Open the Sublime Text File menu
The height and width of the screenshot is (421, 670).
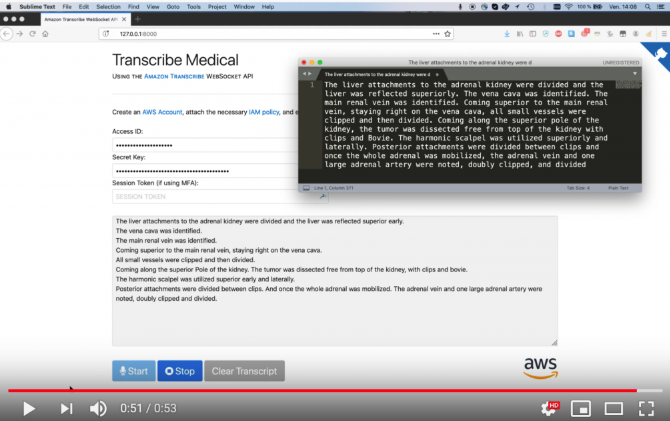click(67, 7)
